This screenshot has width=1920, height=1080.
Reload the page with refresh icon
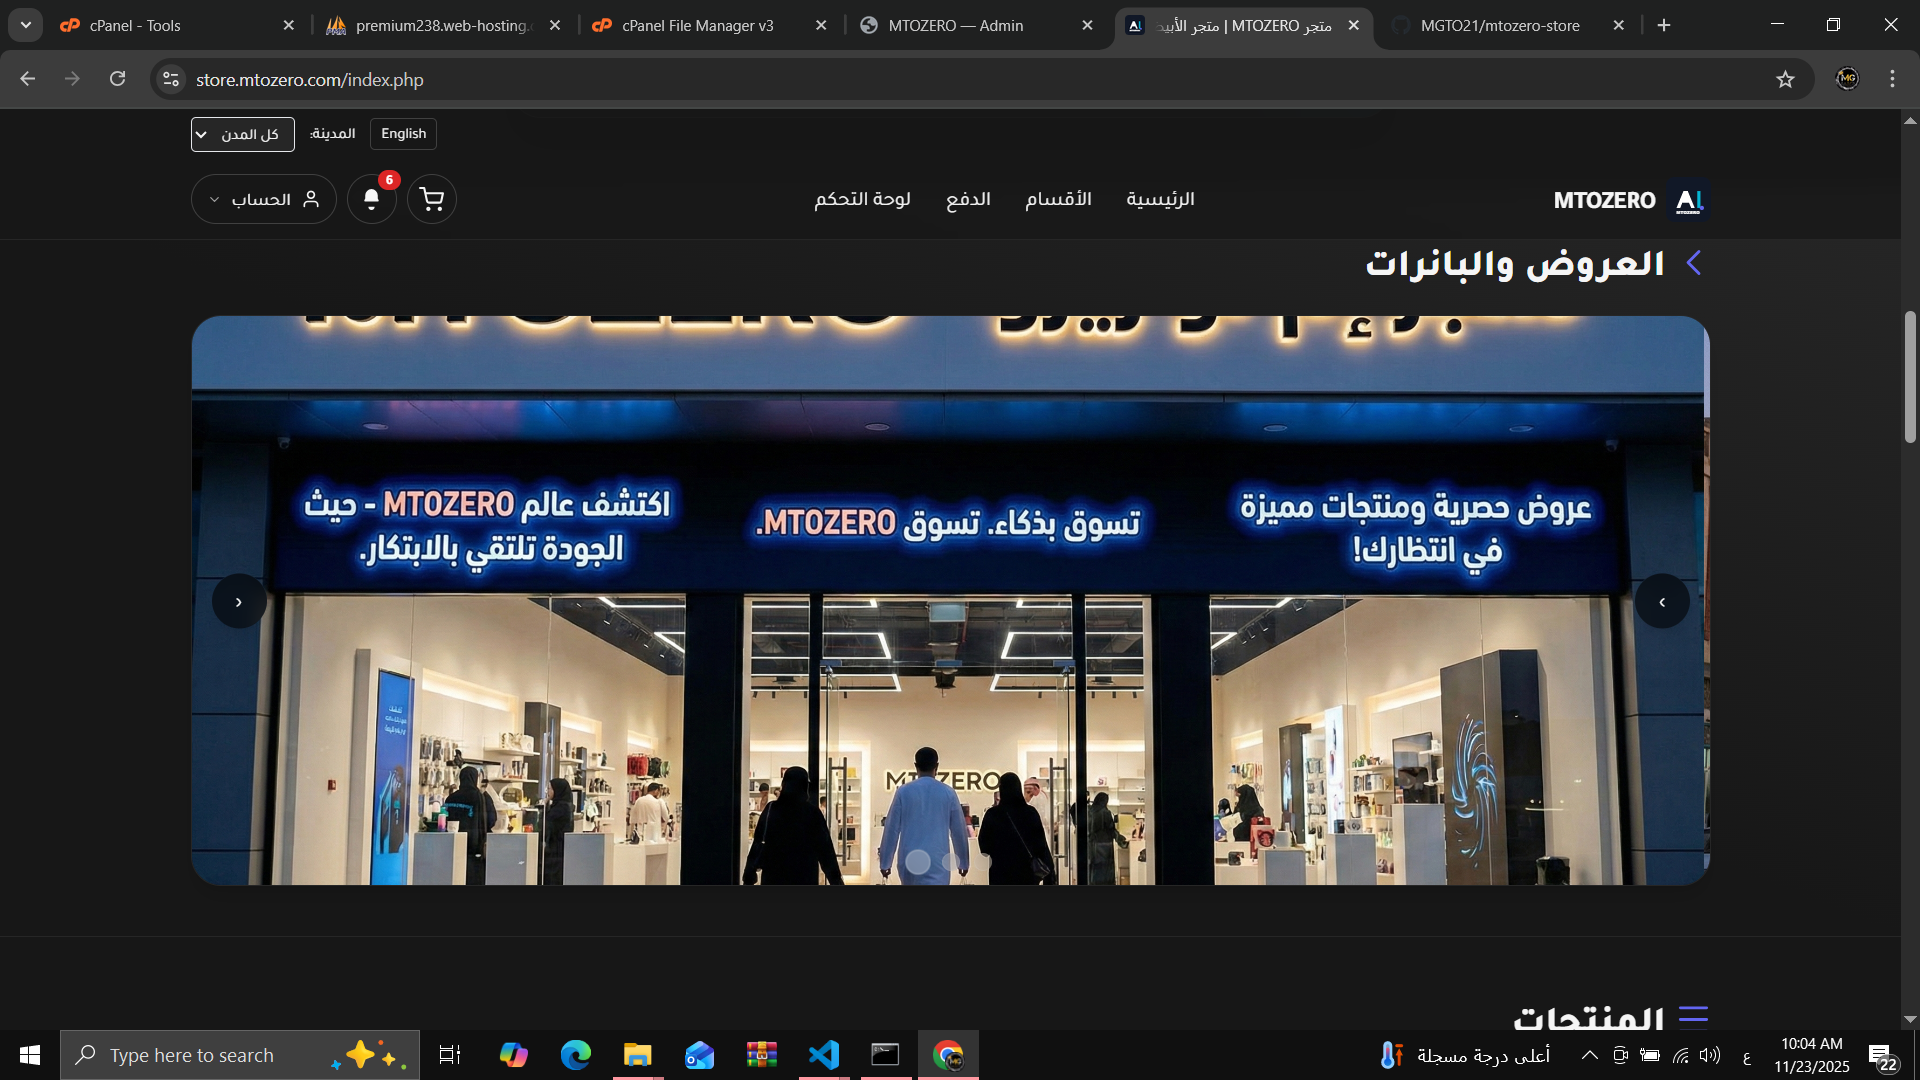(118, 79)
